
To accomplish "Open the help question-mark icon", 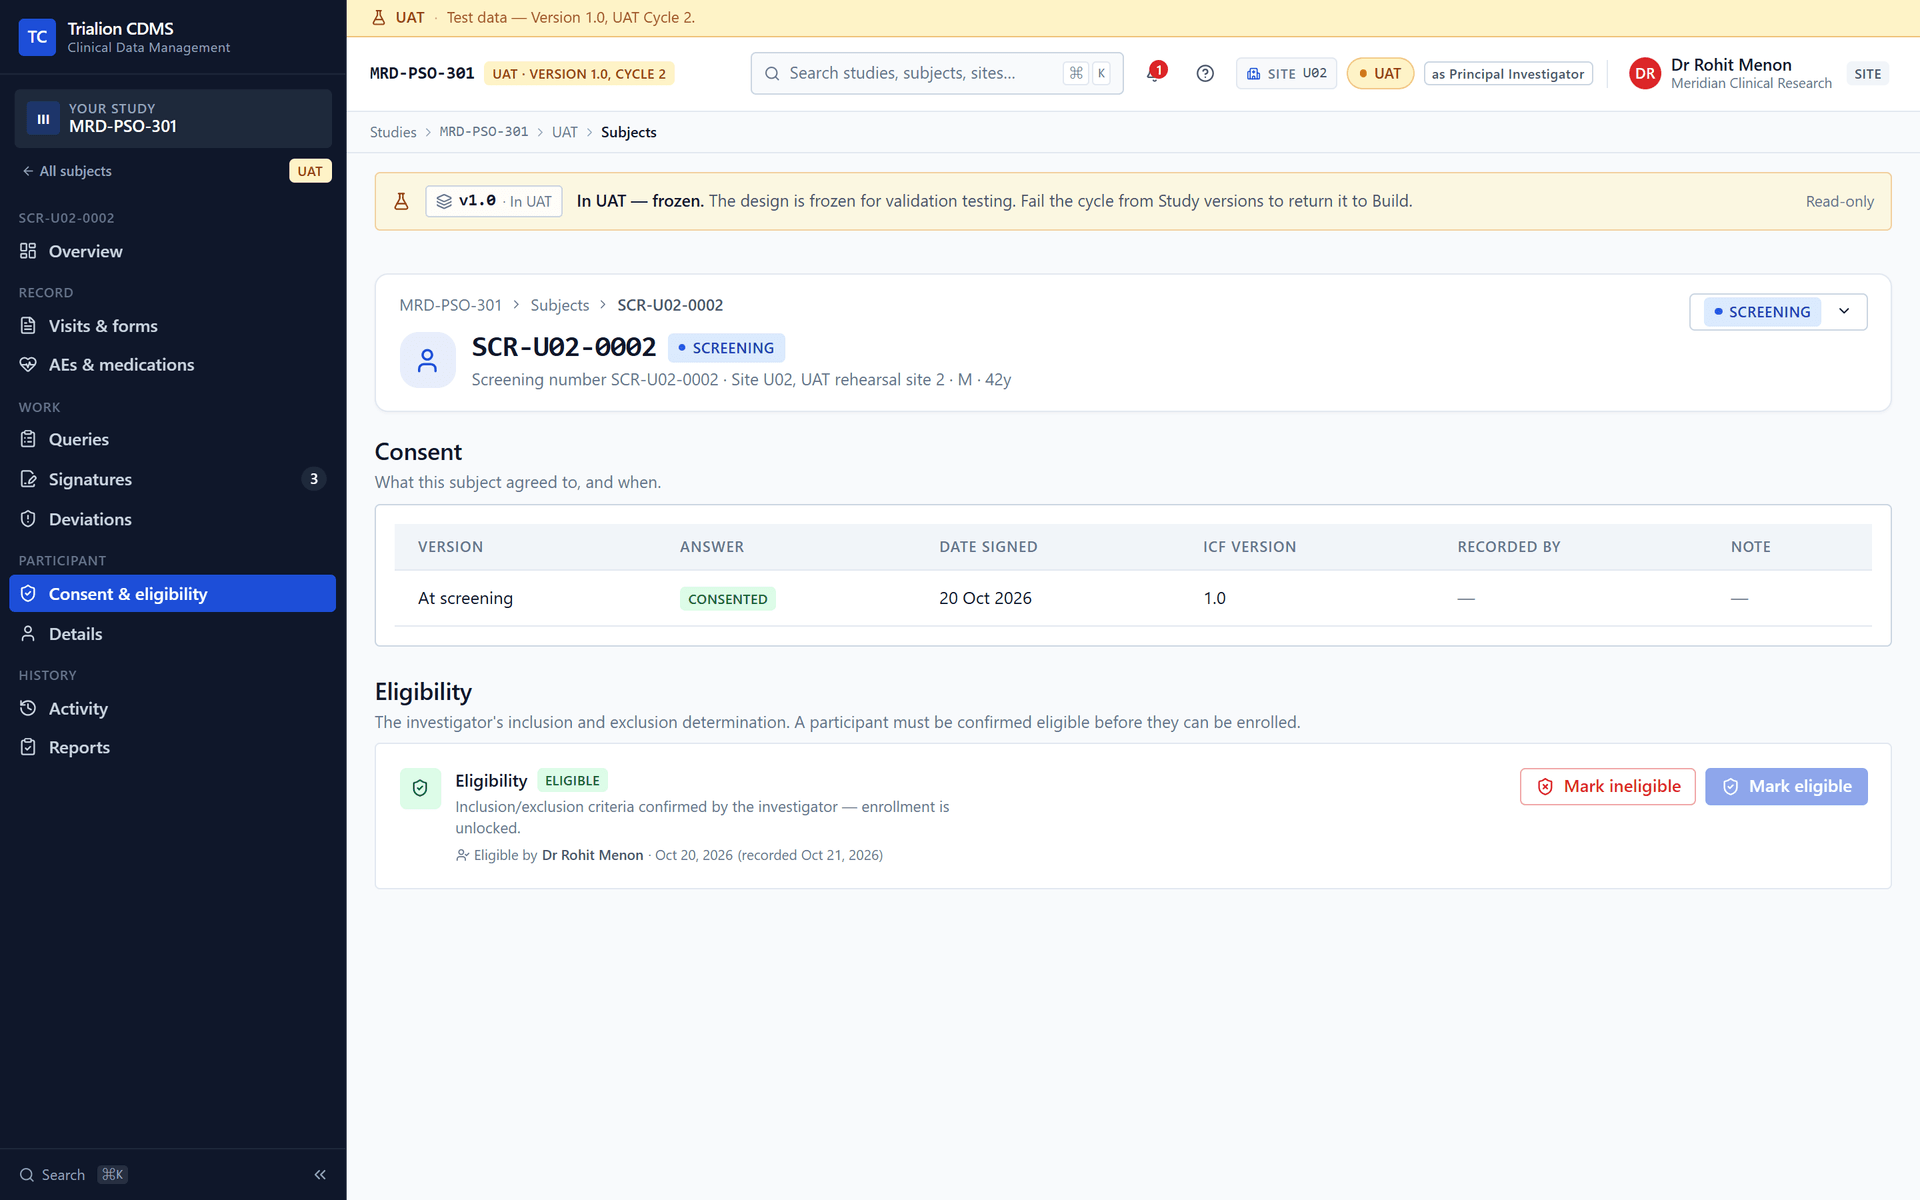I will (x=1205, y=73).
